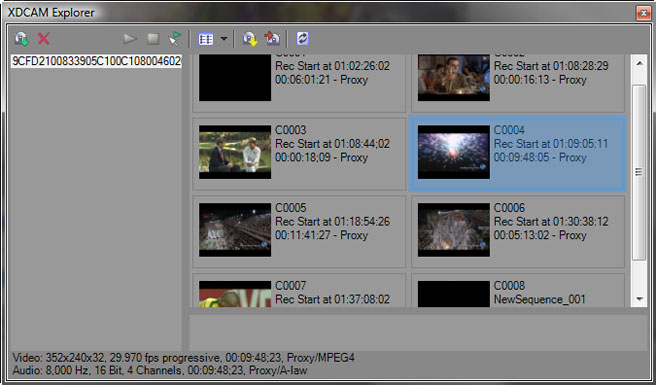Close the XDCAM Explorer window
The height and width of the screenshot is (385, 656).
[x=643, y=13]
